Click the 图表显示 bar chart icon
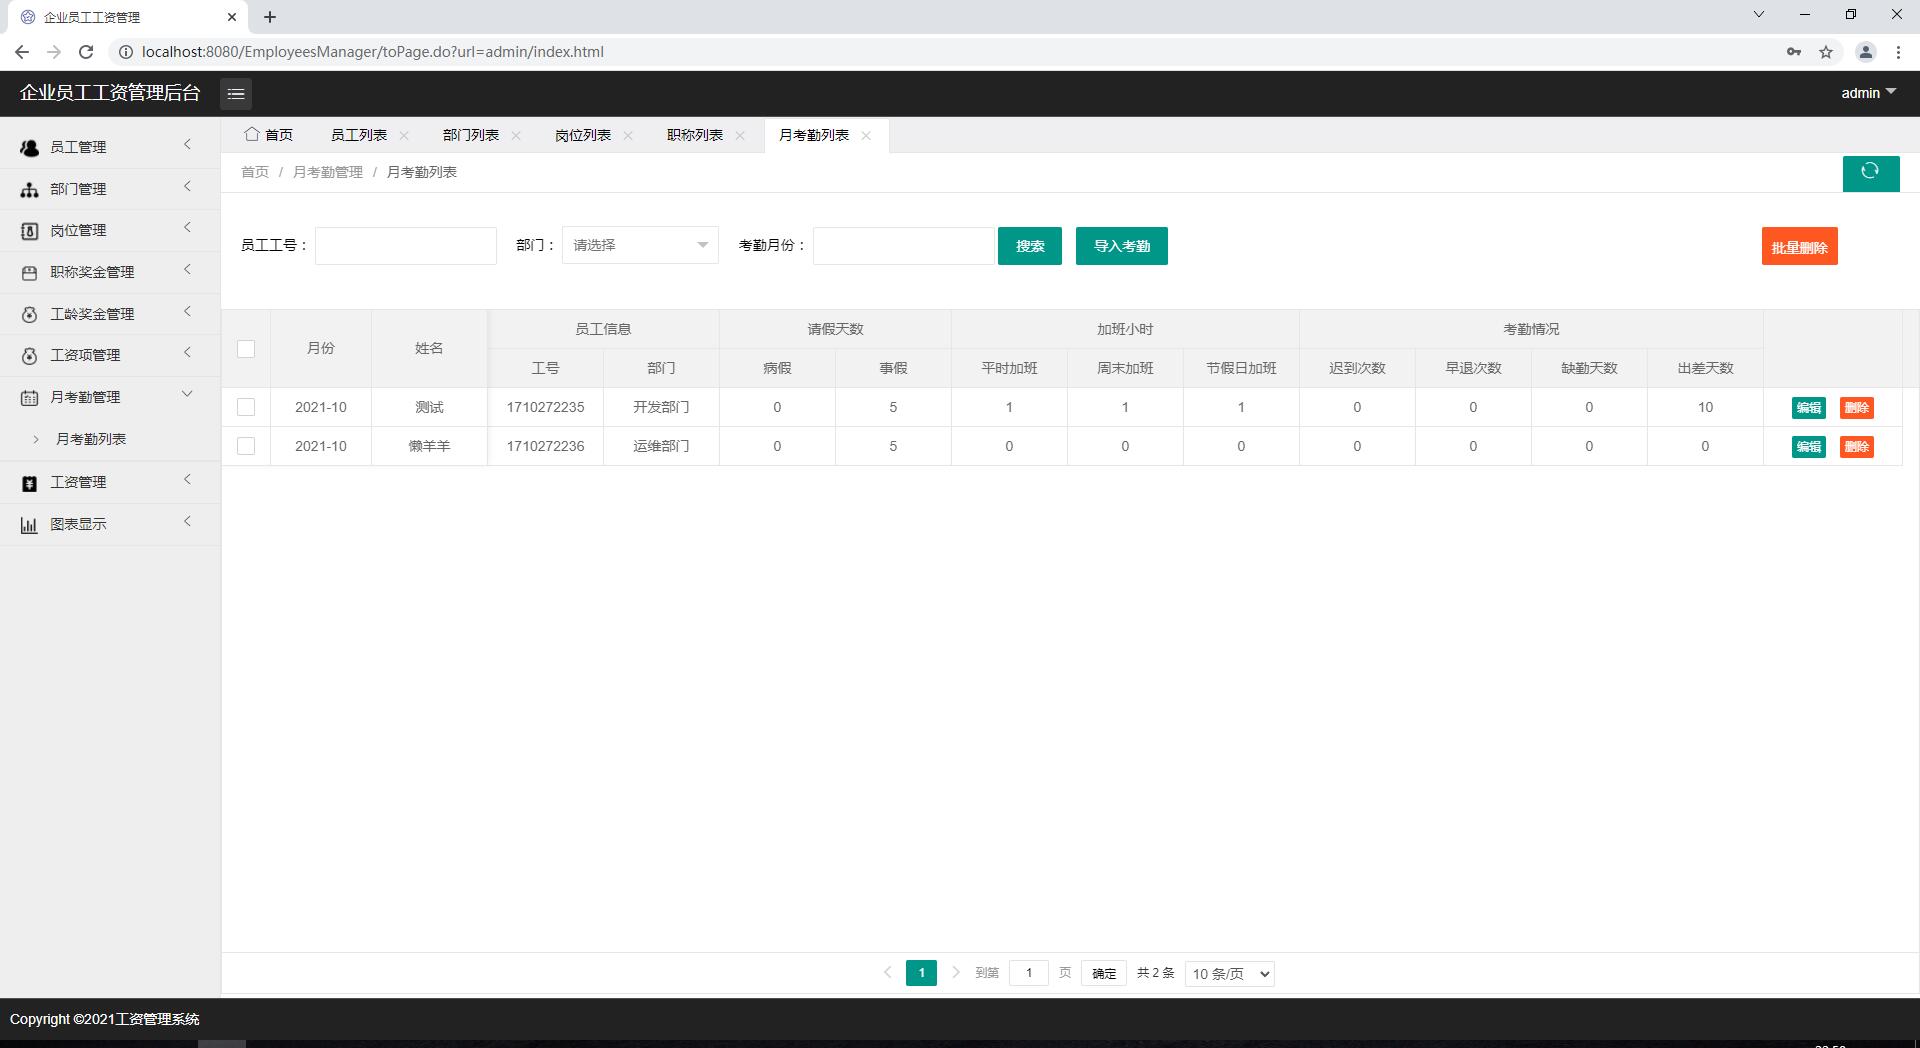The width and height of the screenshot is (1920, 1048). pos(29,525)
